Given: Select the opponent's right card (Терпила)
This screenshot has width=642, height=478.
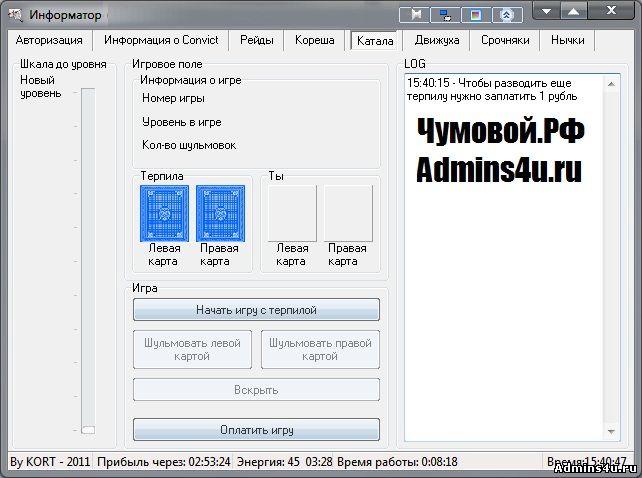Looking at the screenshot, I should [x=221, y=213].
